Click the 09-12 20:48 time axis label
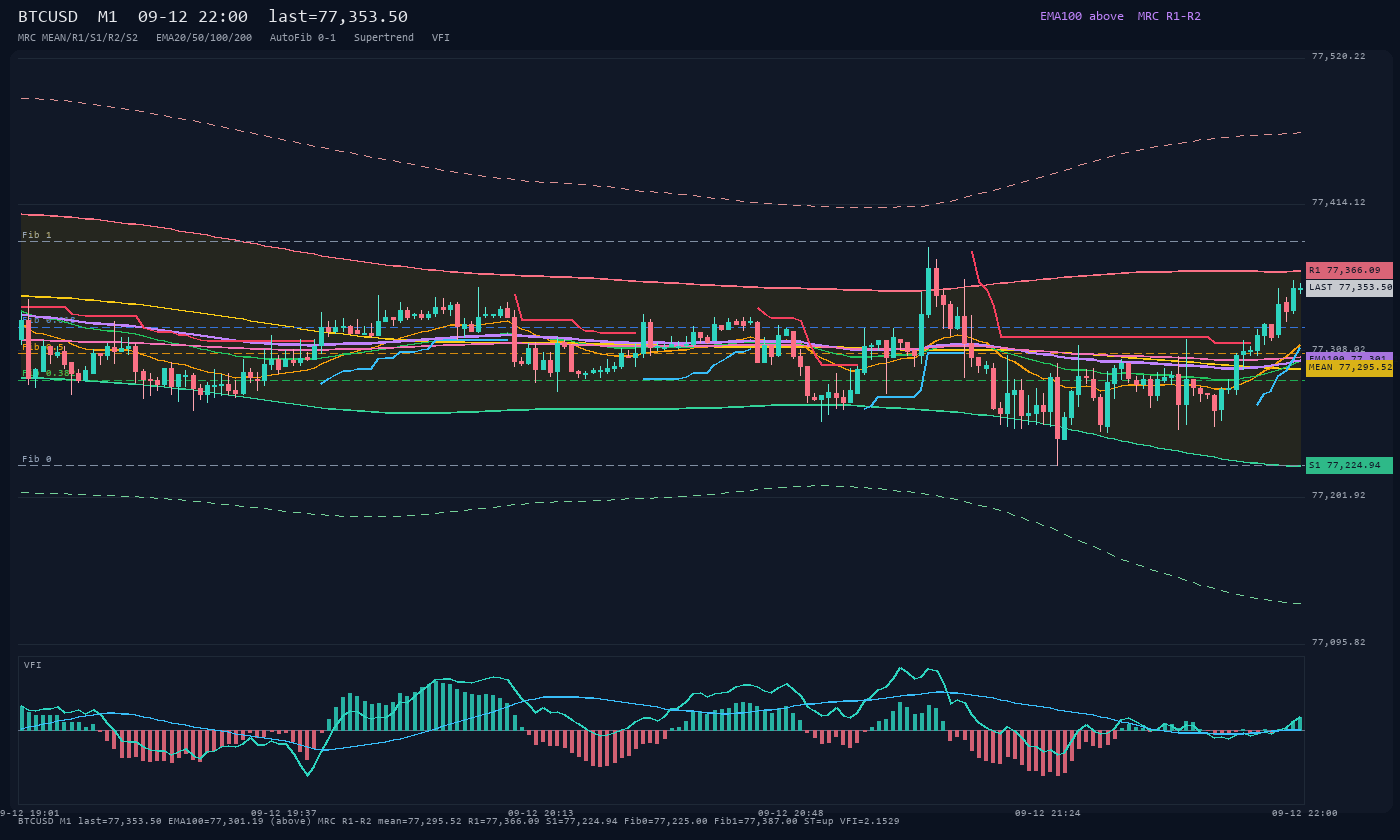This screenshot has width=1400, height=840. point(791,813)
